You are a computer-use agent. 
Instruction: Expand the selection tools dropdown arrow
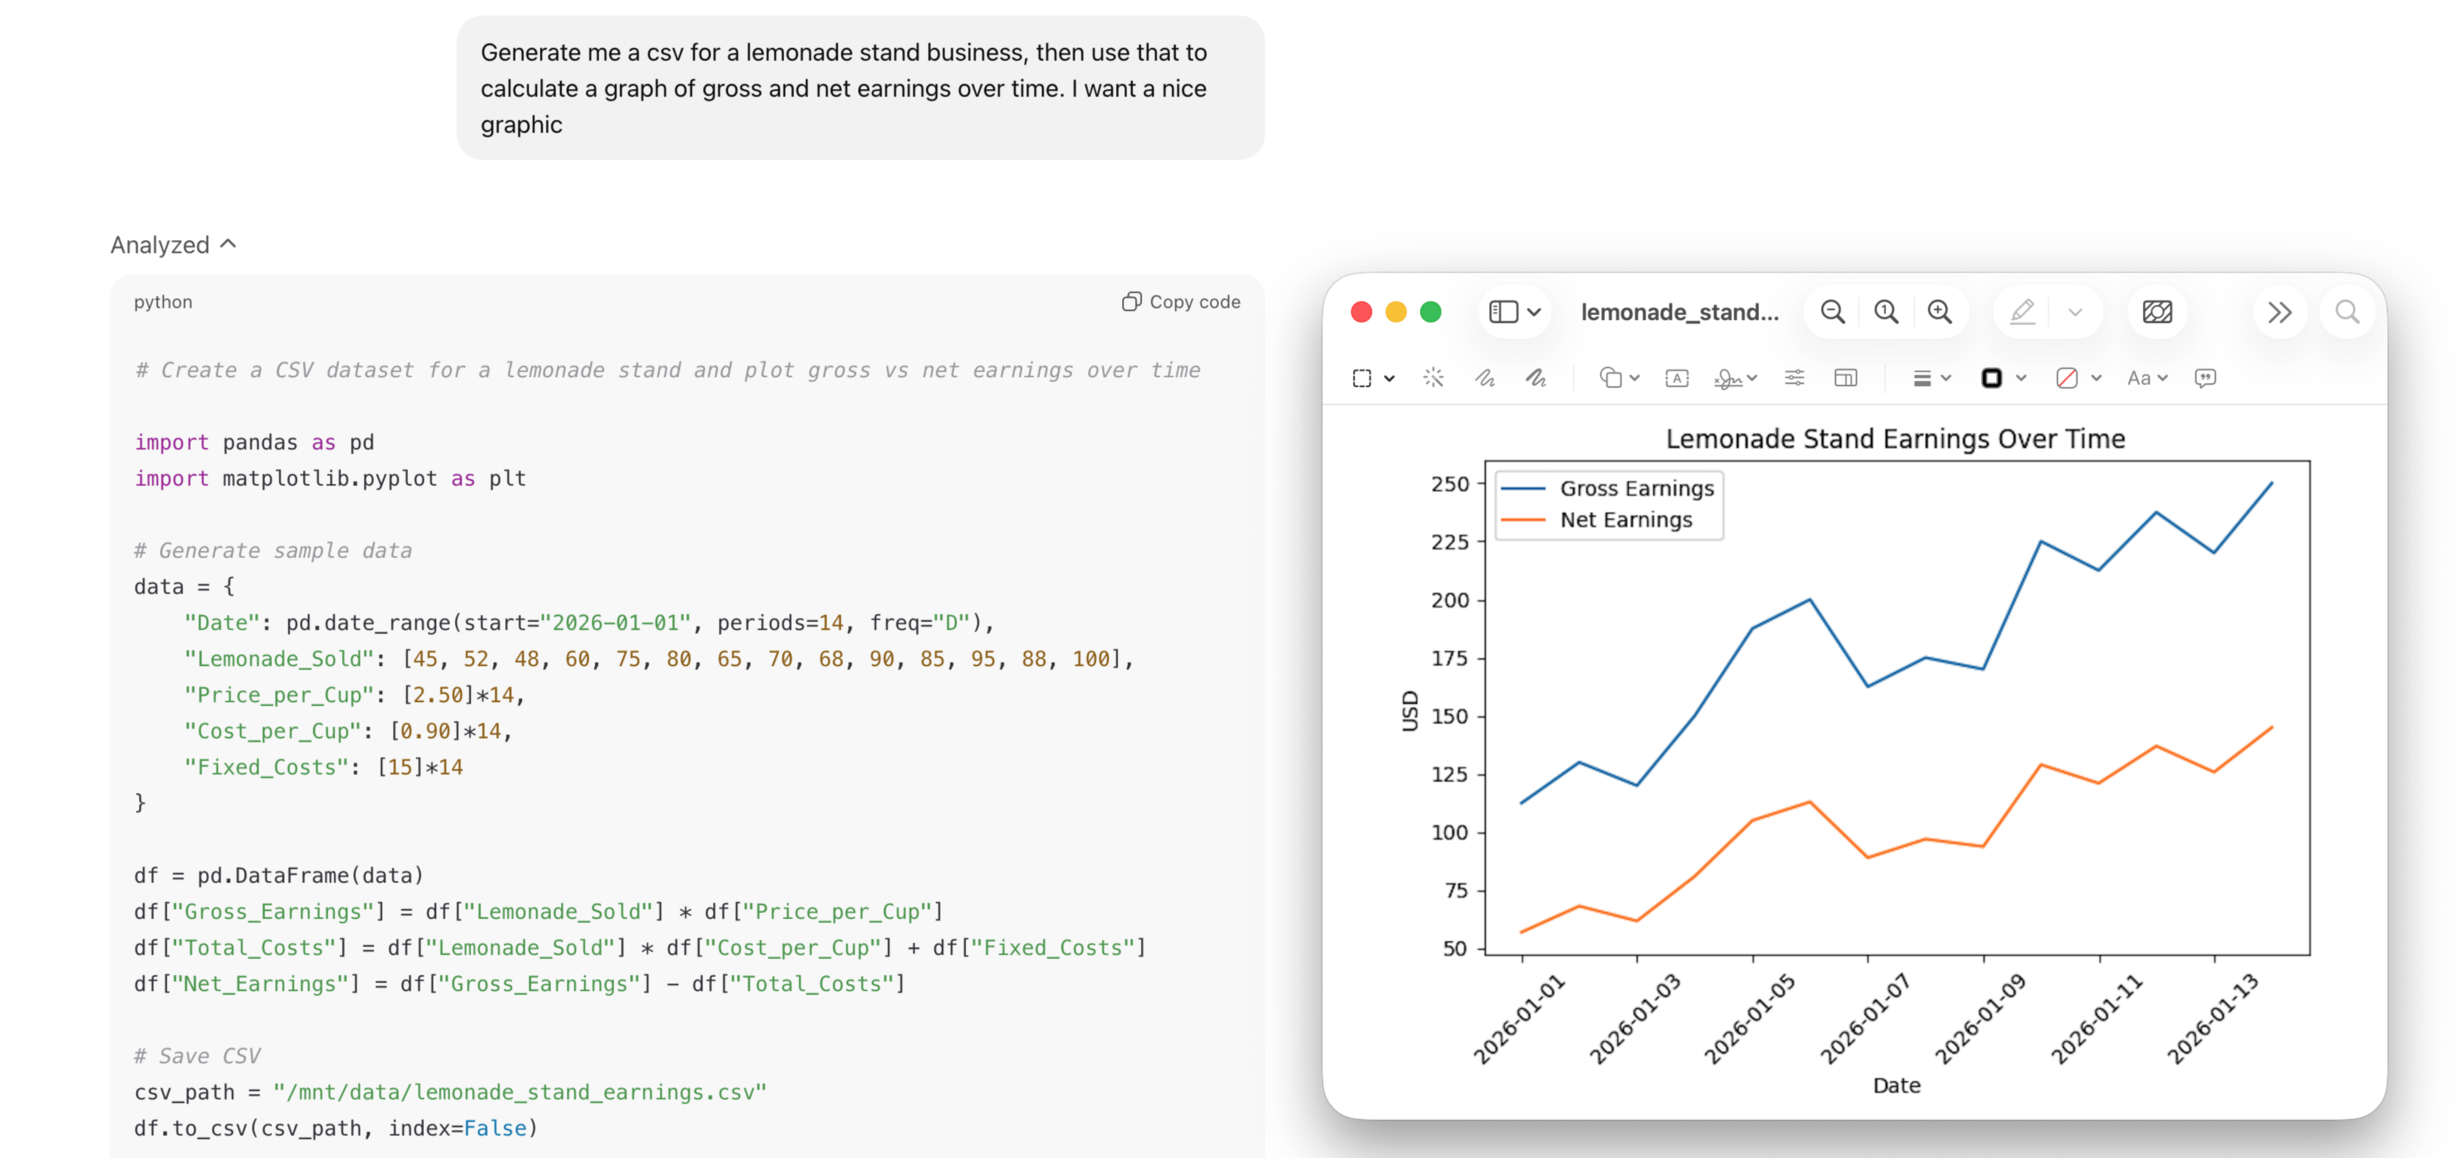point(1389,378)
